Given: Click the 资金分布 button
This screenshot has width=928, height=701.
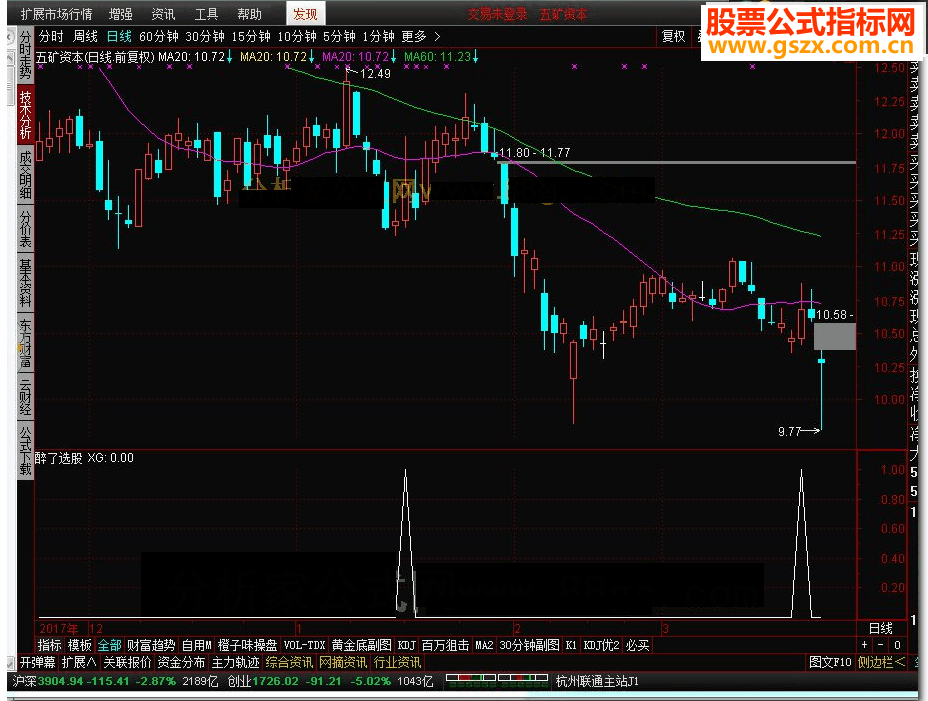Looking at the screenshot, I should (x=181, y=663).
